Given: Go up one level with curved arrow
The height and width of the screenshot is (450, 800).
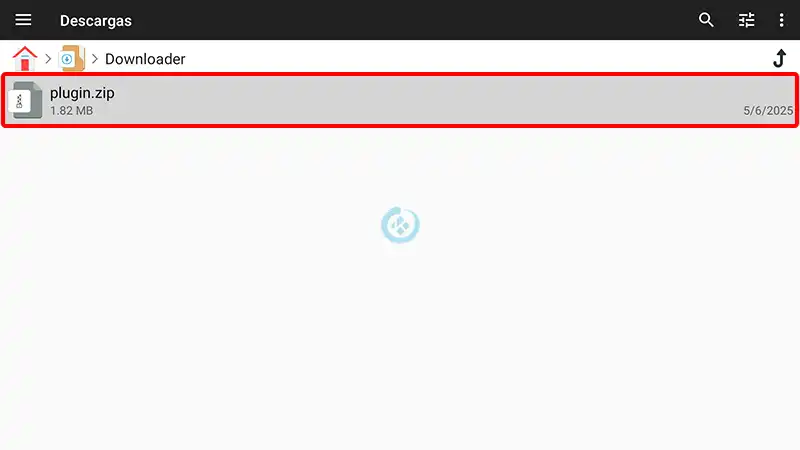Looking at the screenshot, I should (780, 58).
